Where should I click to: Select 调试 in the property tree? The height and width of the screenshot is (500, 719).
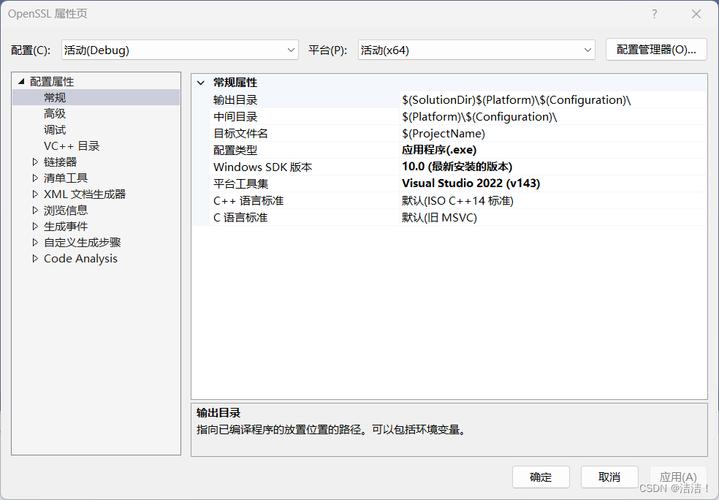pos(55,130)
